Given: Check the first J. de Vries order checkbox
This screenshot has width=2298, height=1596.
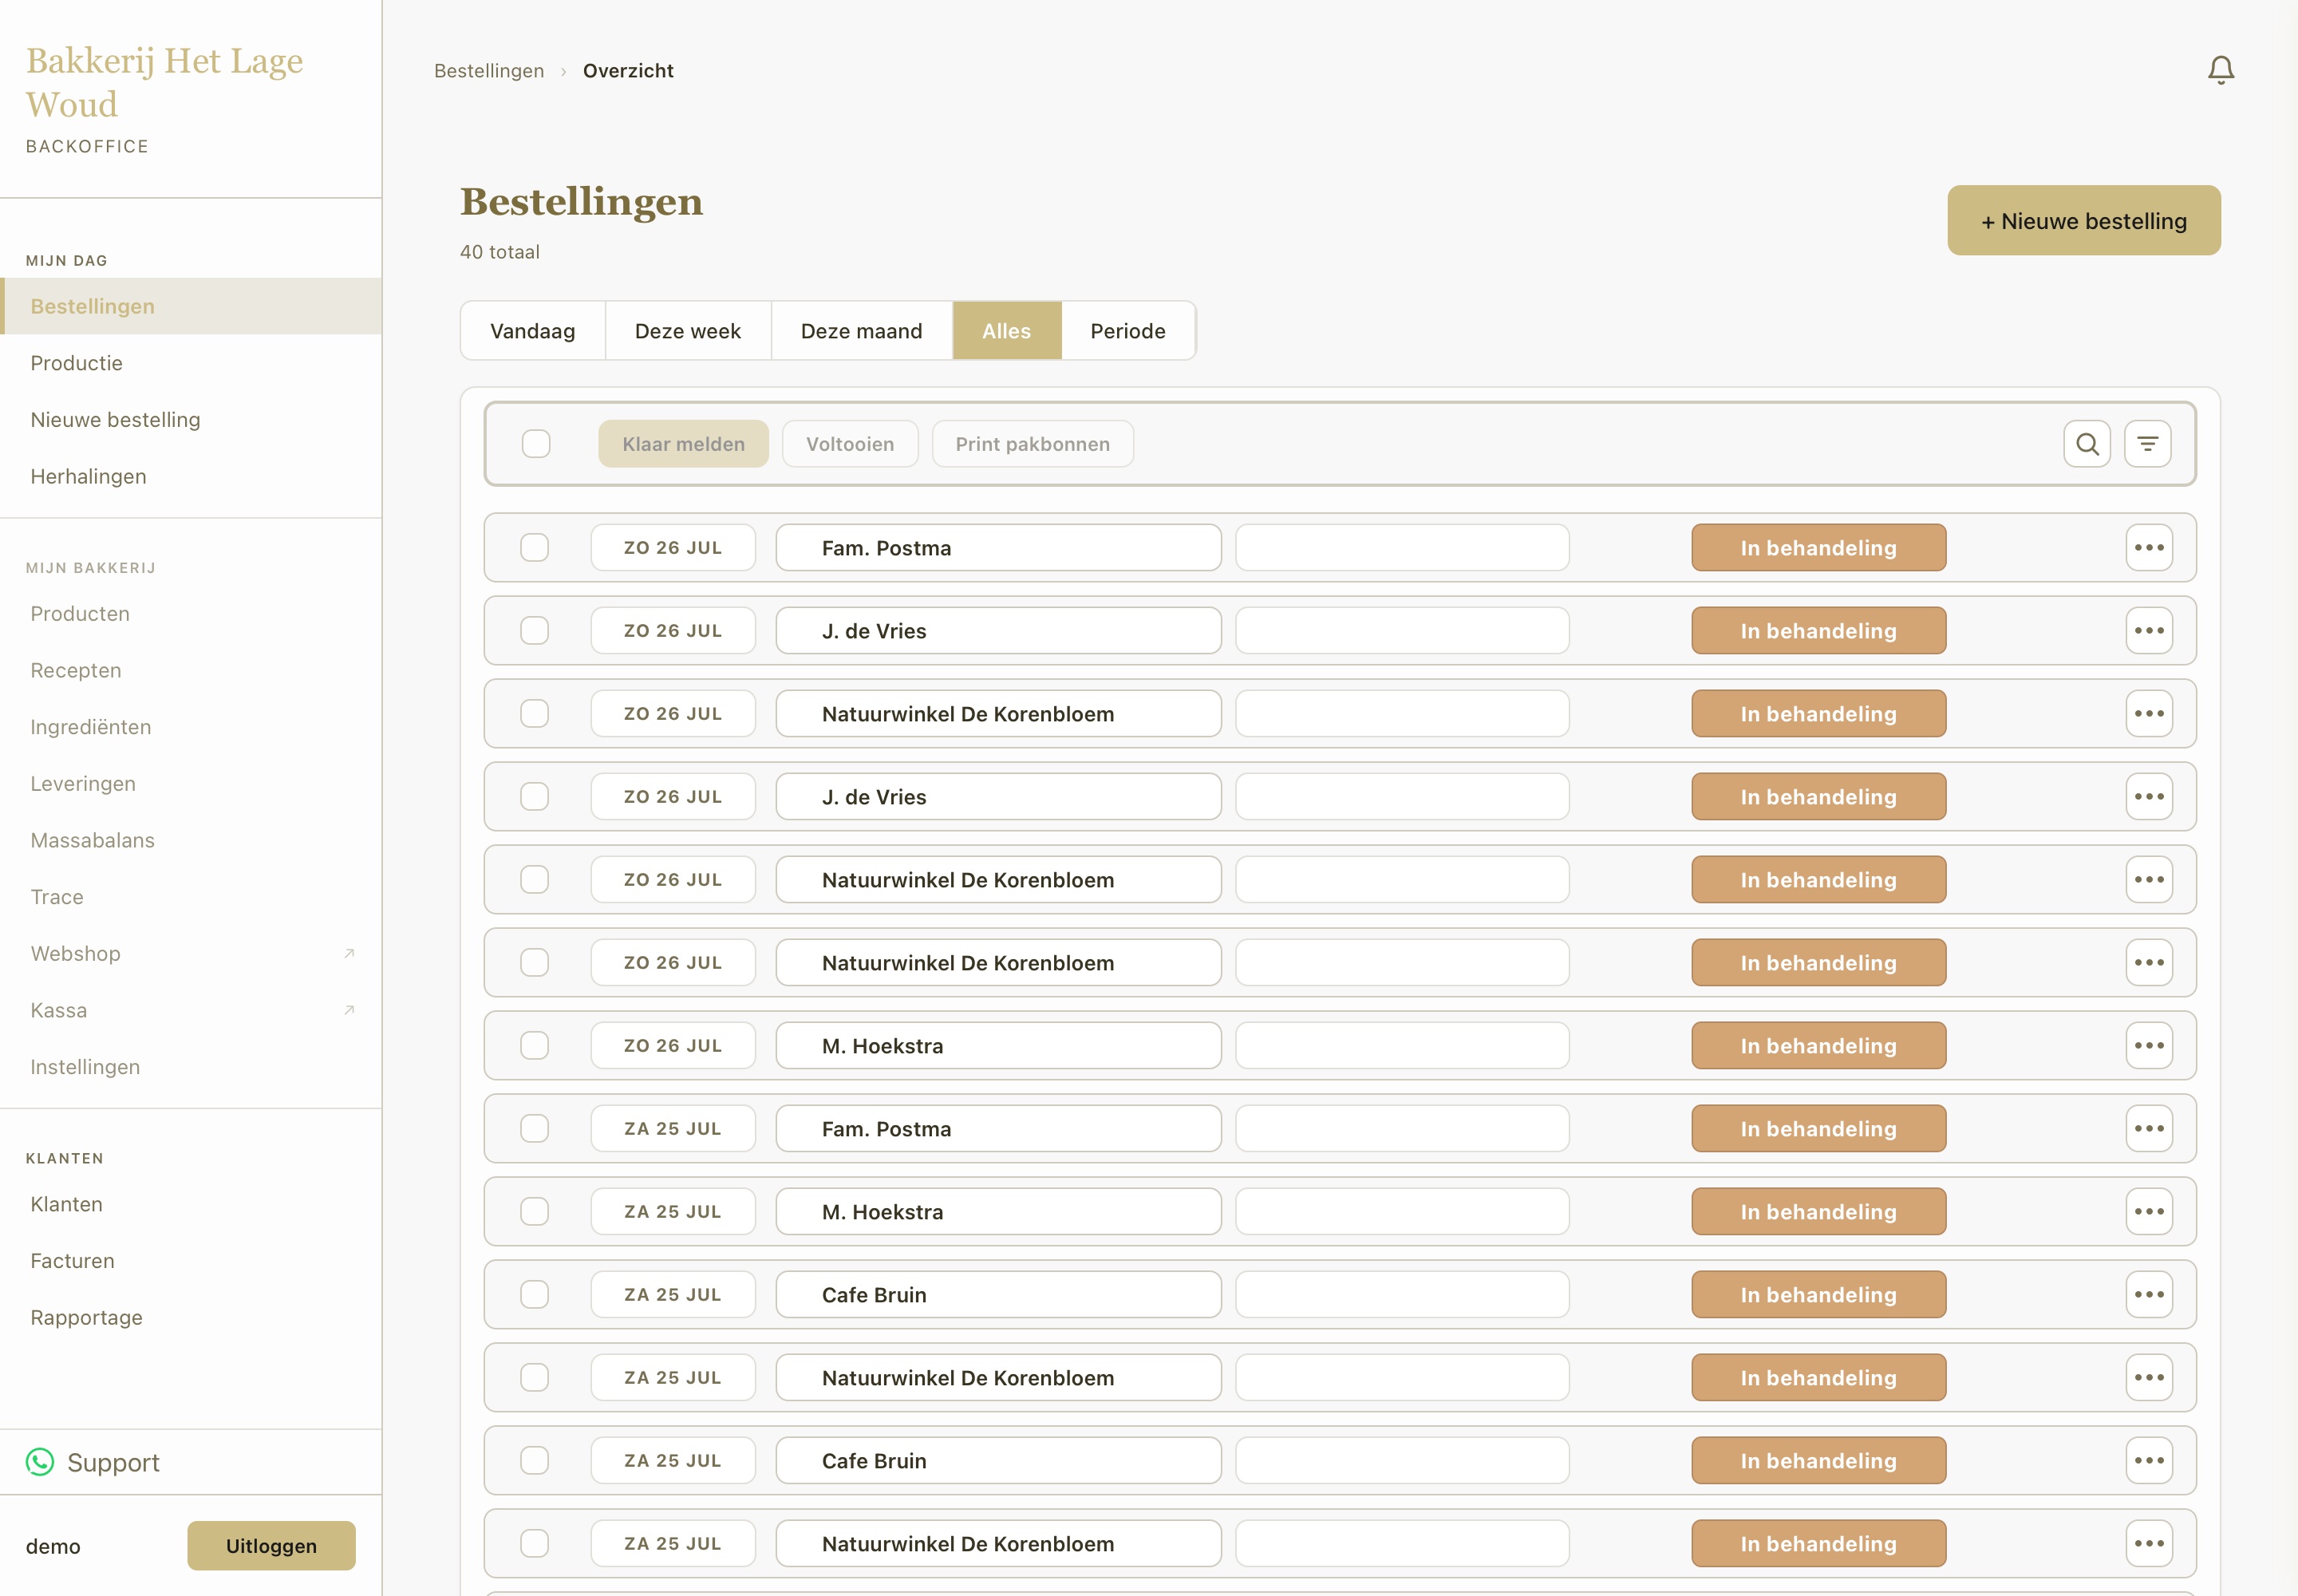Looking at the screenshot, I should click(x=535, y=631).
